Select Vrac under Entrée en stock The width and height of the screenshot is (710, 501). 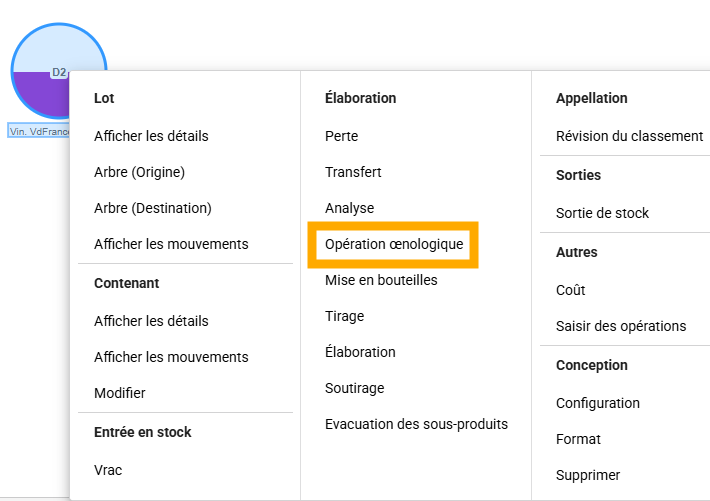click(108, 470)
